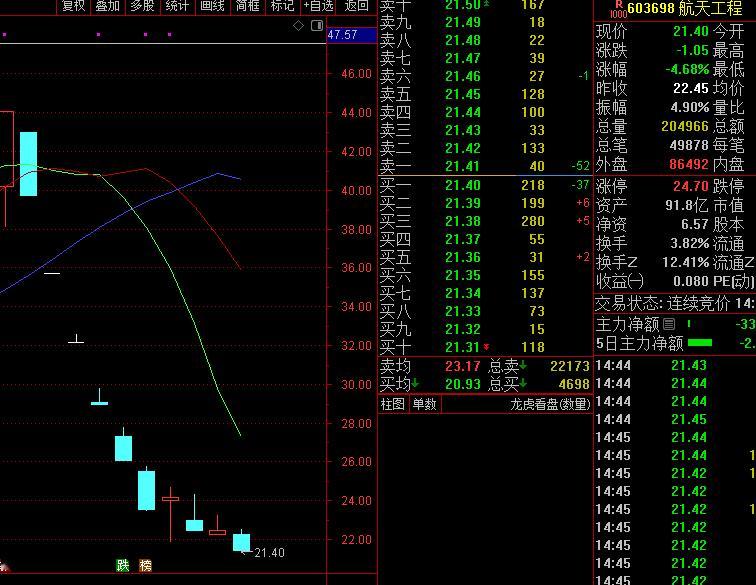
Task: Click the 交易状态: 连续竞价 status line
Action: coord(675,303)
